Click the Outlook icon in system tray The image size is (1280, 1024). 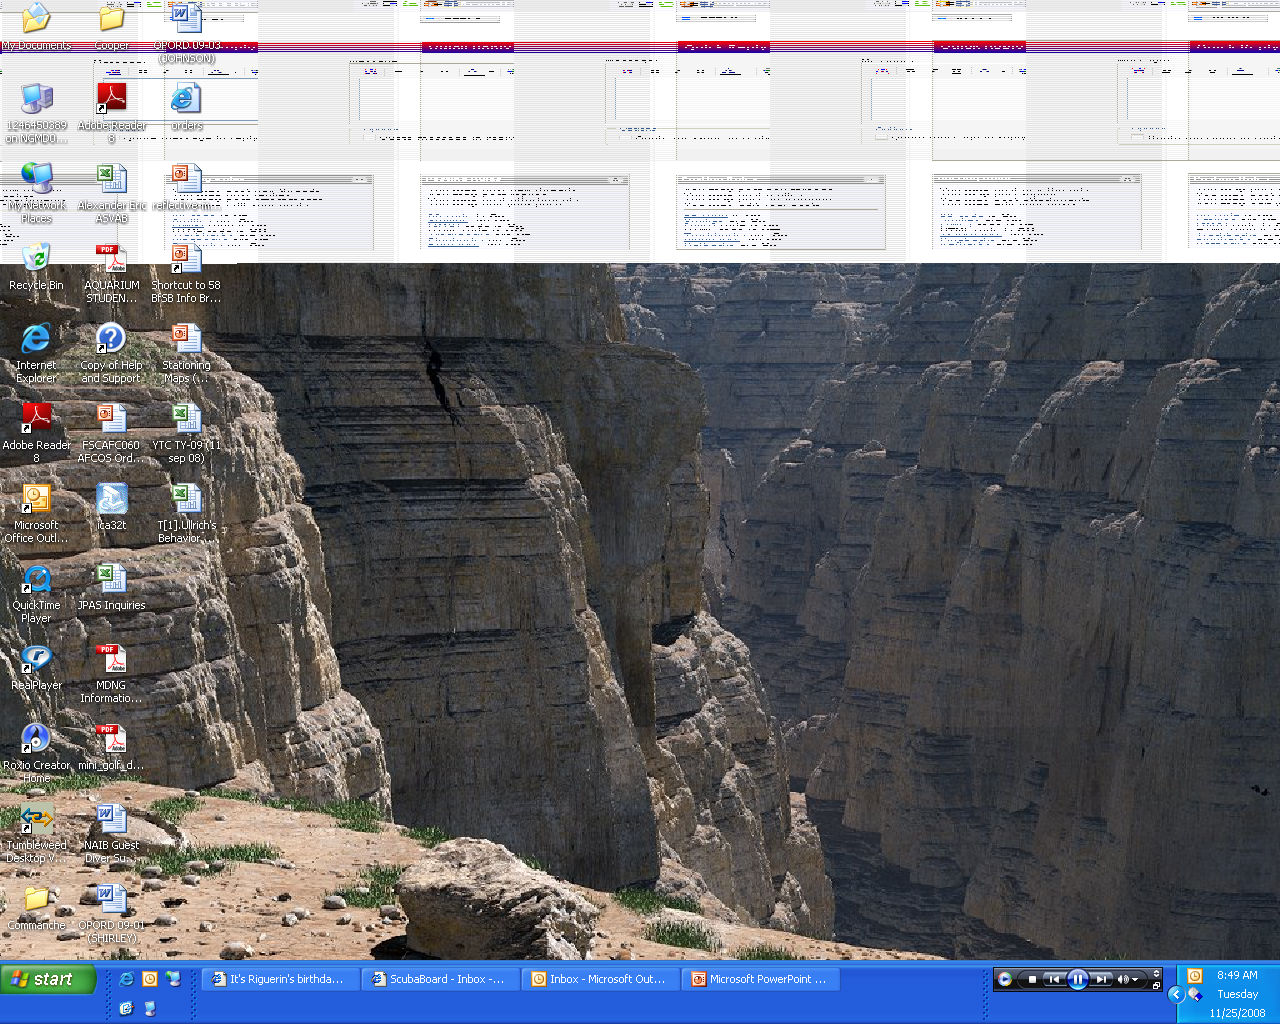[1195, 975]
